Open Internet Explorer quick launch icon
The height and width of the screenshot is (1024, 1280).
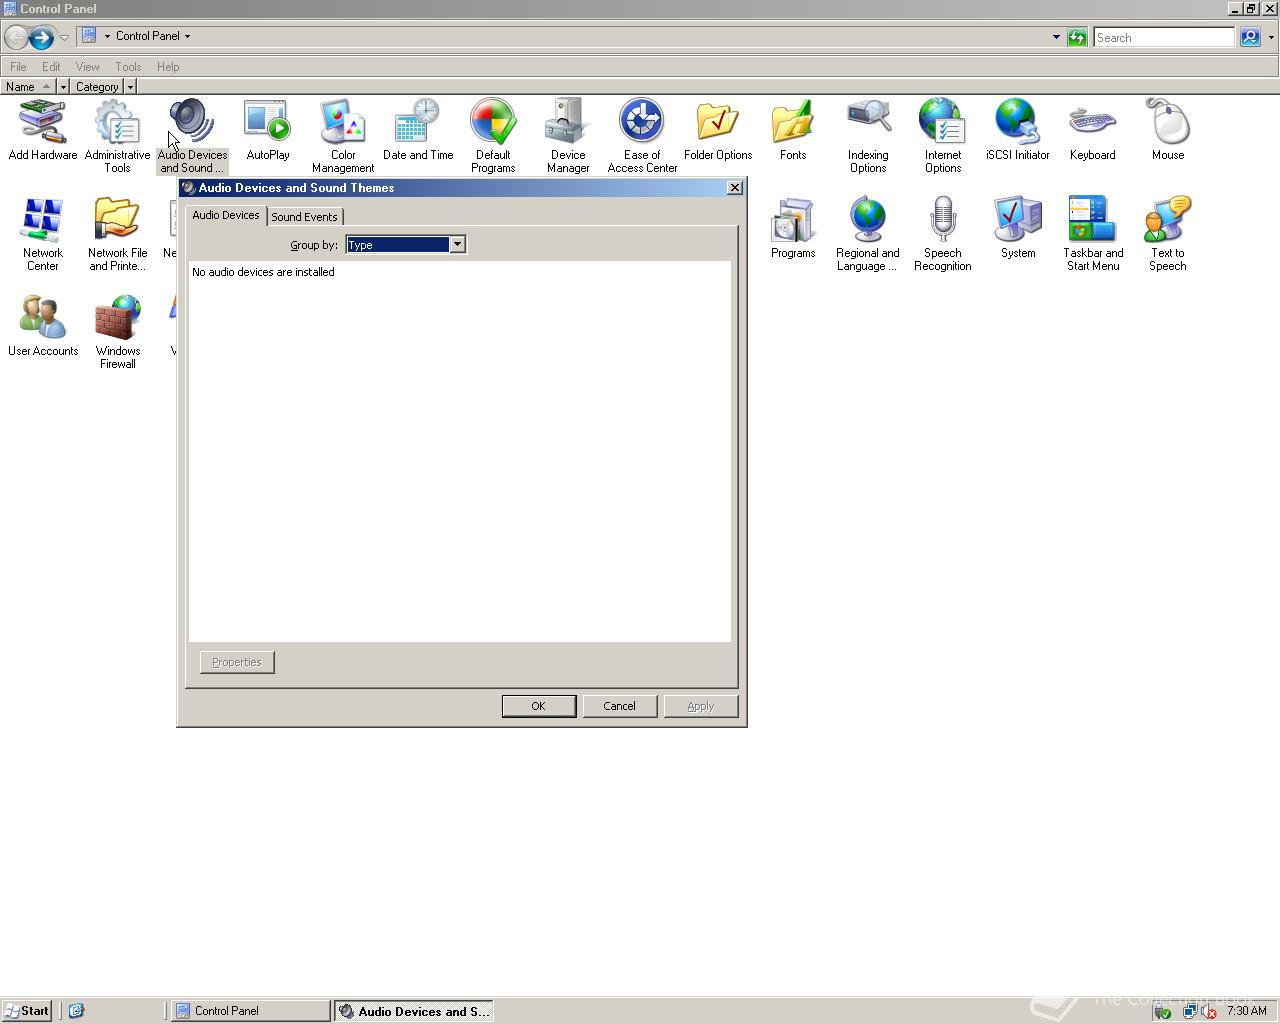[76, 1011]
